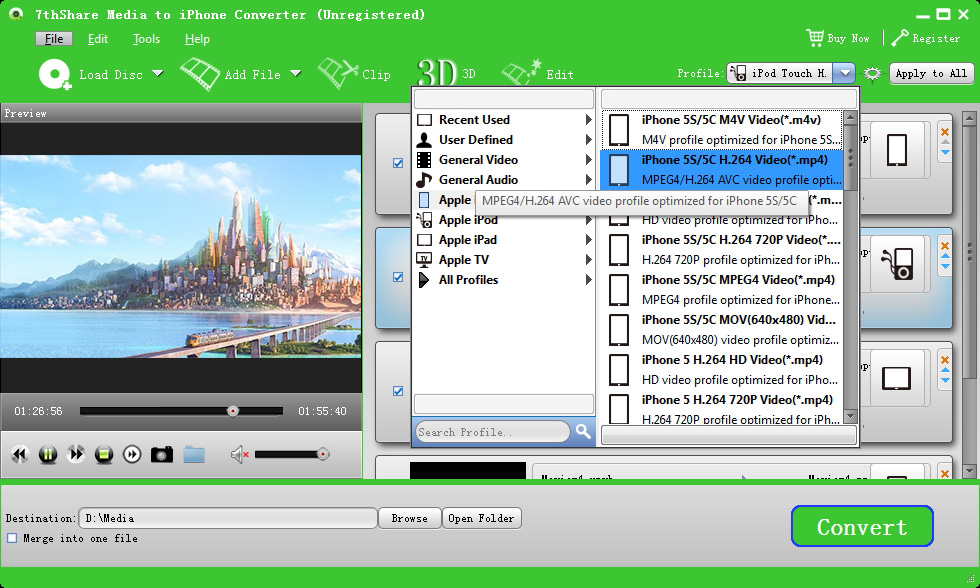Viewport: 980px width, 588px height.
Task: Choose iPhone 5 H.264 720P Video profile
Action: point(722,408)
